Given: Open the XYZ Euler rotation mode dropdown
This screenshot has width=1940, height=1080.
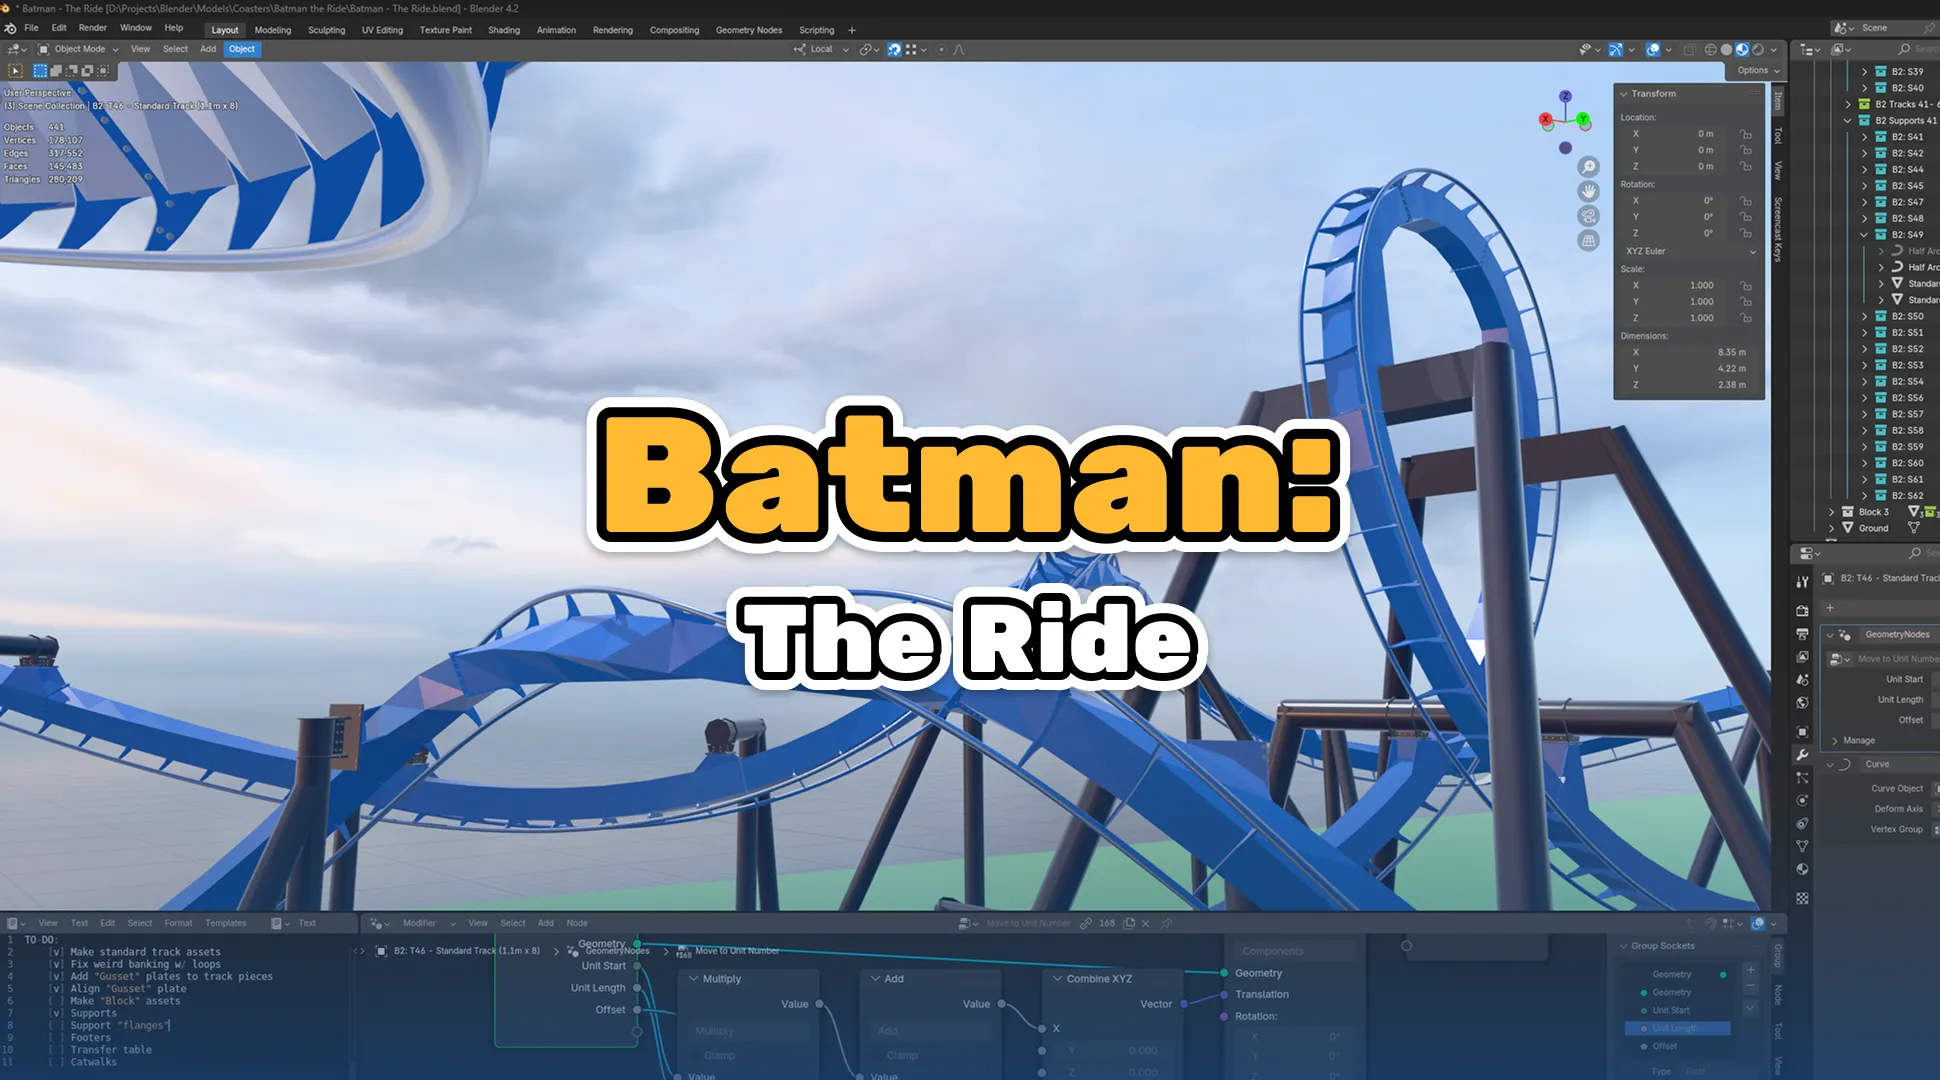Looking at the screenshot, I should pos(1690,251).
